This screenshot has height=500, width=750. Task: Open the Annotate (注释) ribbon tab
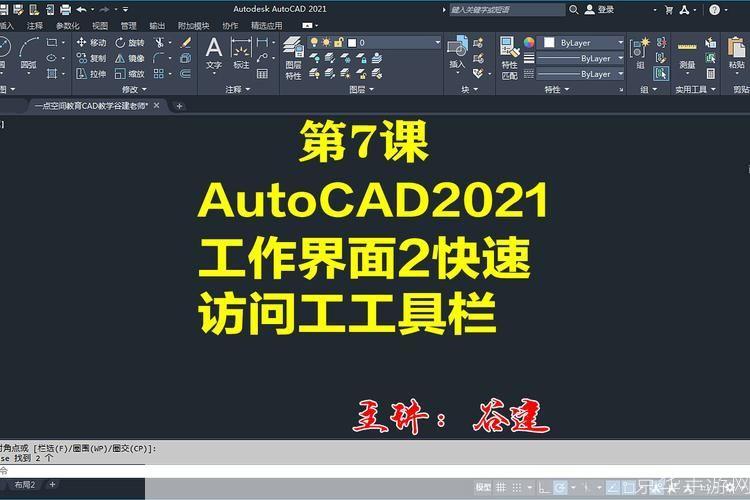[35, 25]
